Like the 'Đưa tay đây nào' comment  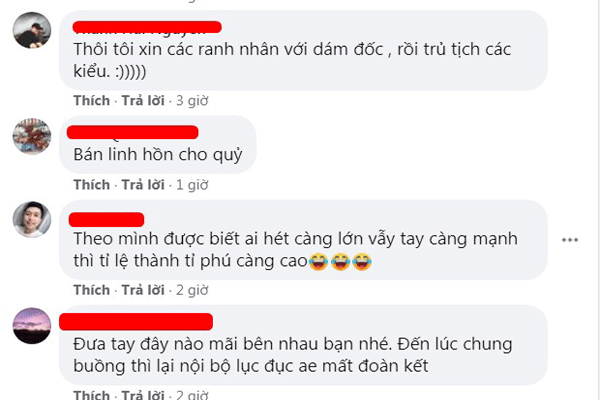91,395
